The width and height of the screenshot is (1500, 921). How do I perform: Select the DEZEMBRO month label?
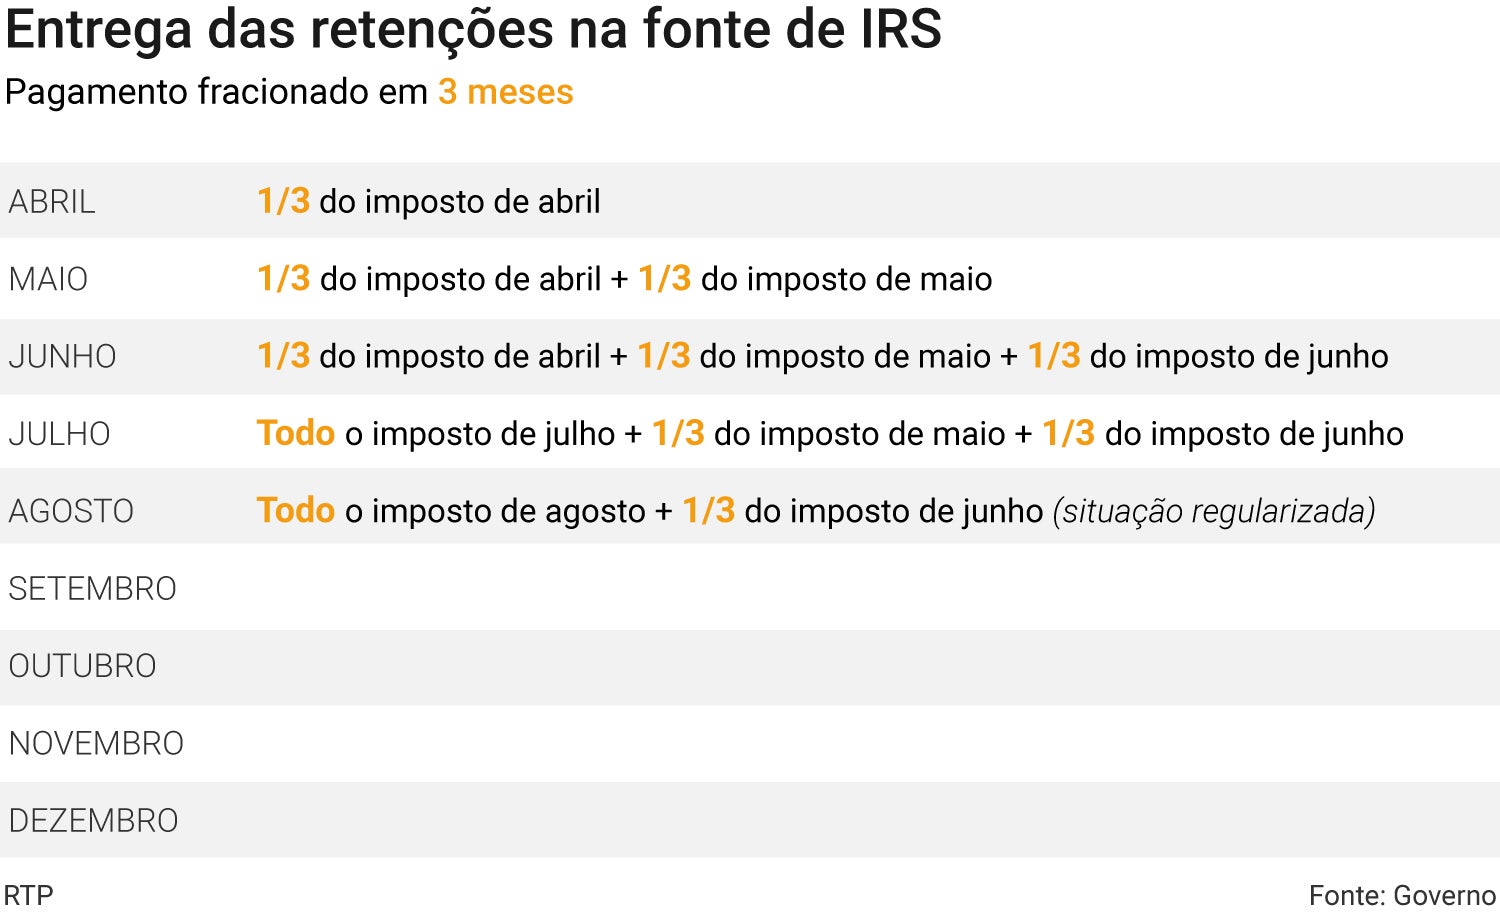(93, 820)
